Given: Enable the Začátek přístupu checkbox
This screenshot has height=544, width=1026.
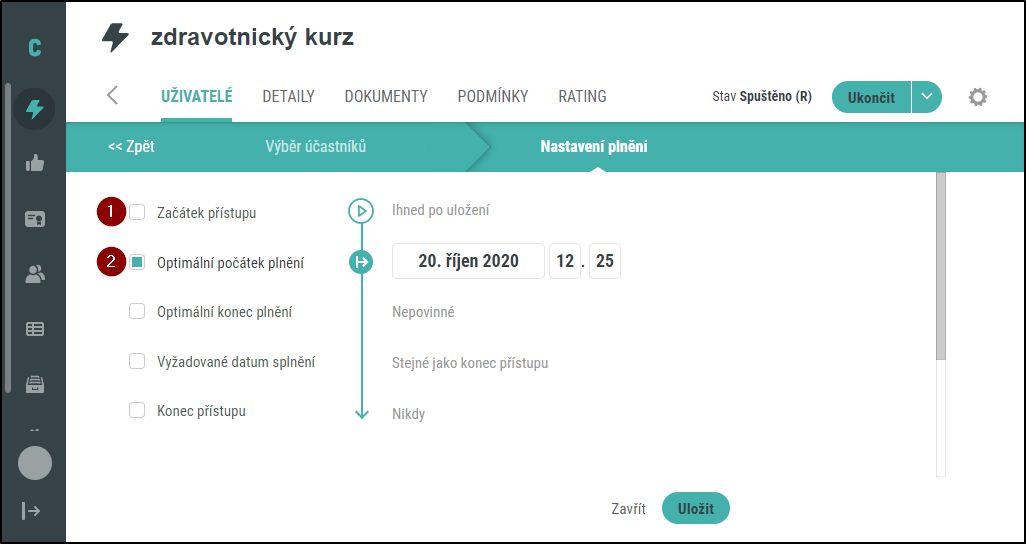Looking at the screenshot, I should coord(138,212).
